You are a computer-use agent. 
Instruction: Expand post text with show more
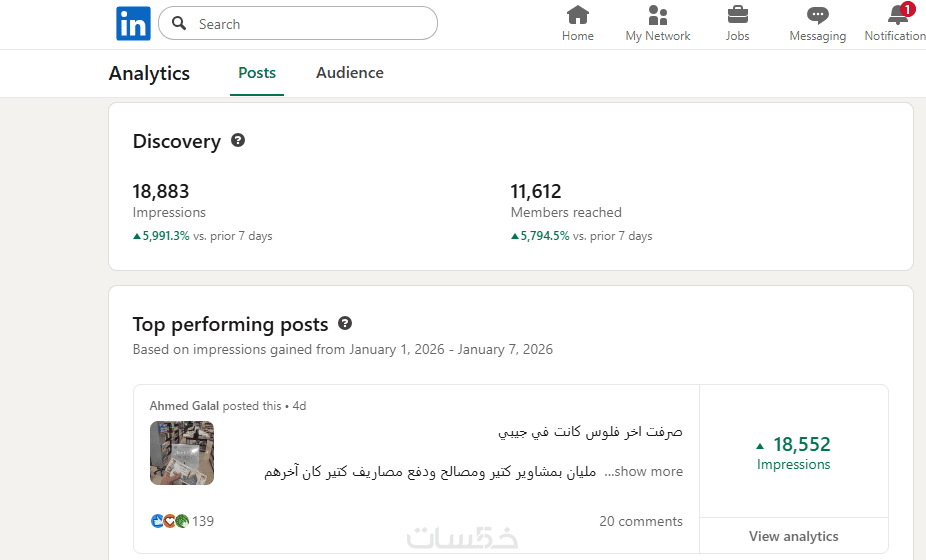click(648, 472)
